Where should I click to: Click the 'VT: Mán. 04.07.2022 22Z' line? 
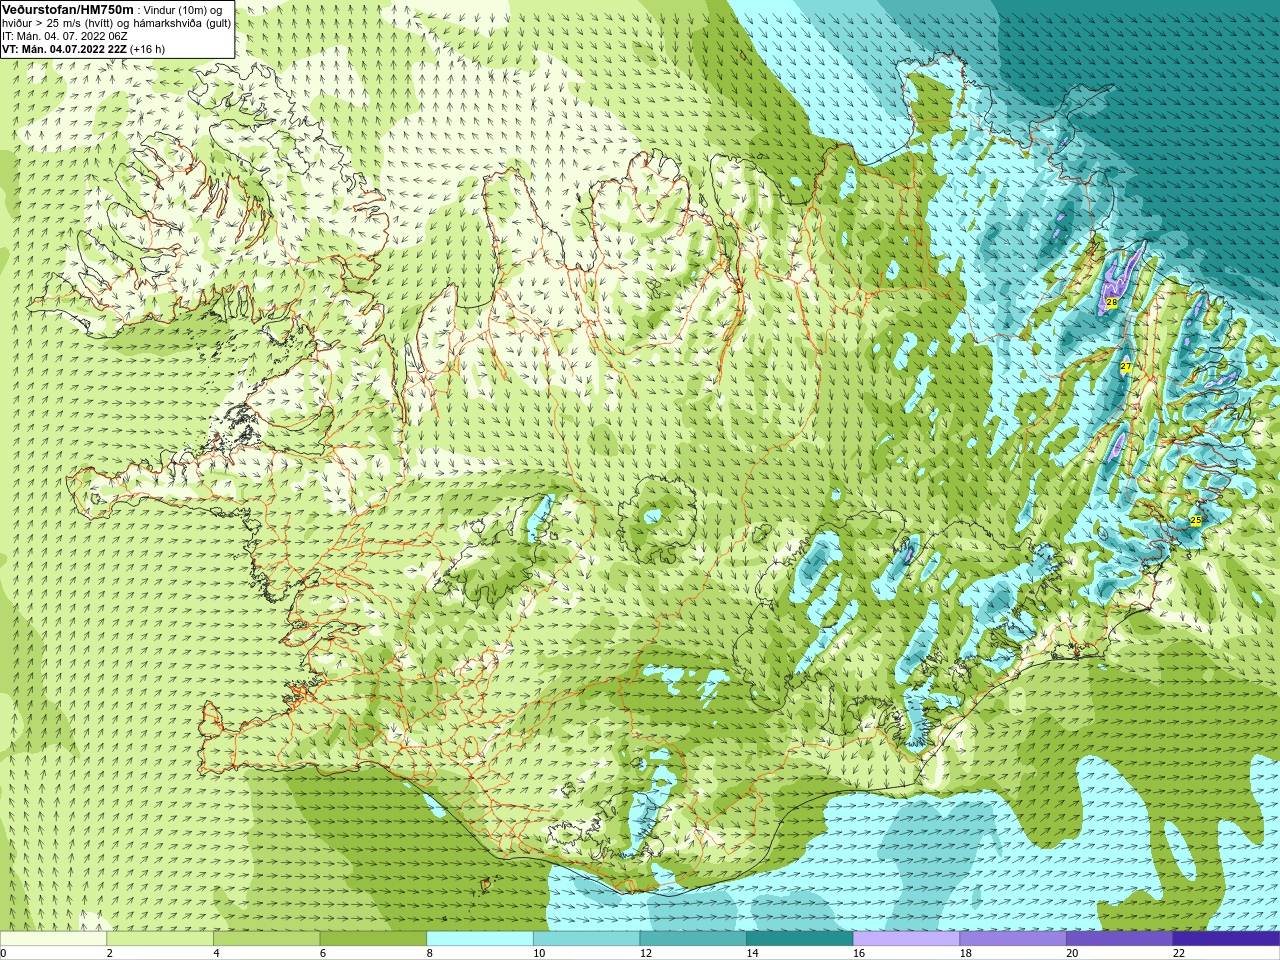[64, 49]
